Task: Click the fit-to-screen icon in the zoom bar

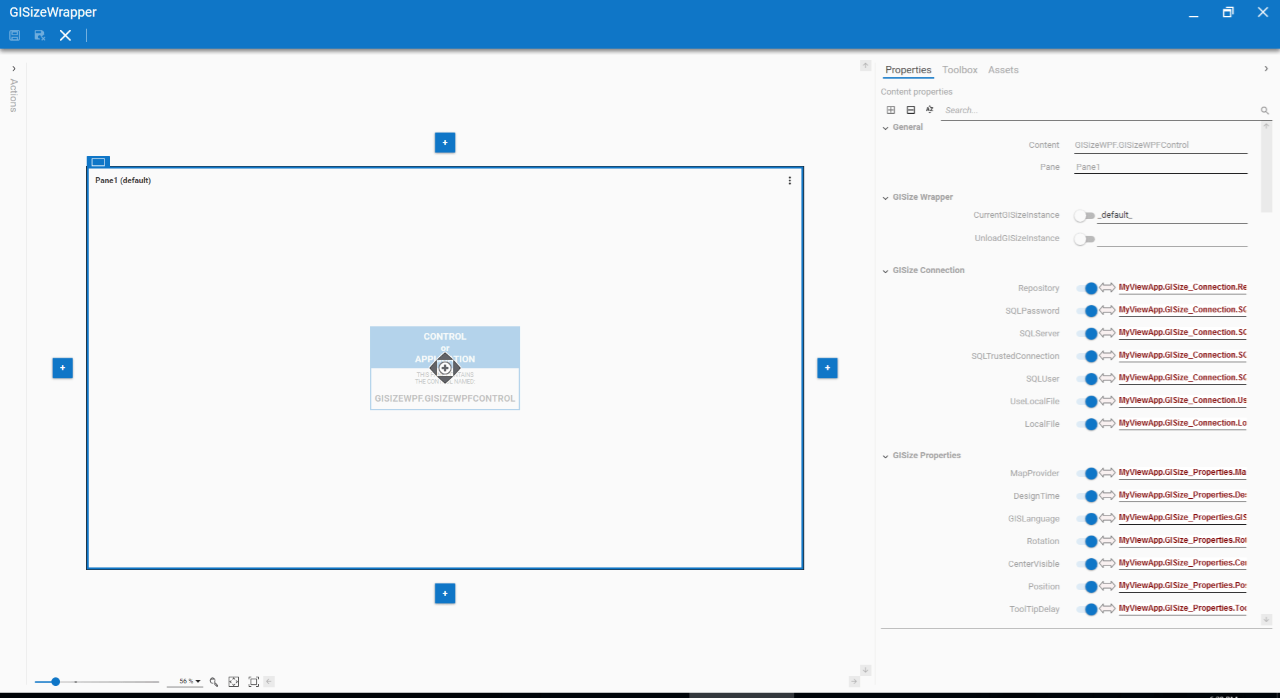Action: pyautogui.click(x=233, y=681)
